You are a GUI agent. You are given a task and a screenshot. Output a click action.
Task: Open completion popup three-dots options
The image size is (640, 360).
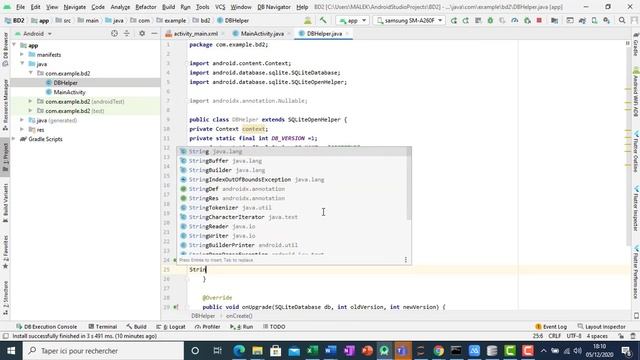(405, 260)
